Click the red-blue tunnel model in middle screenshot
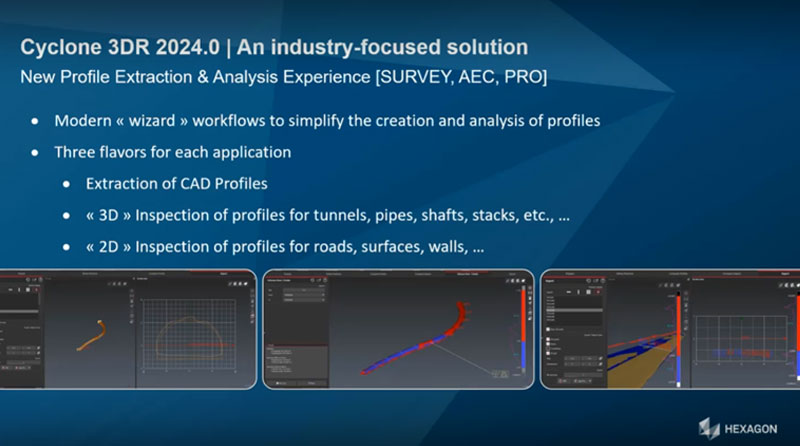 click(x=415, y=338)
